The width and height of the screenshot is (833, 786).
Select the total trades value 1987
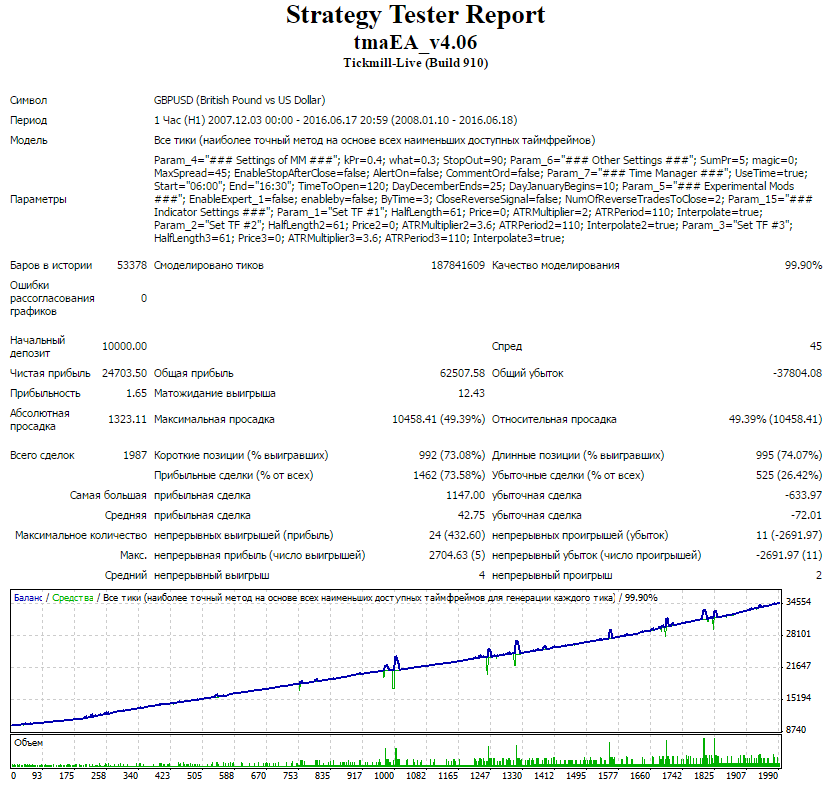pyautogui.click(x=135, y=456)
